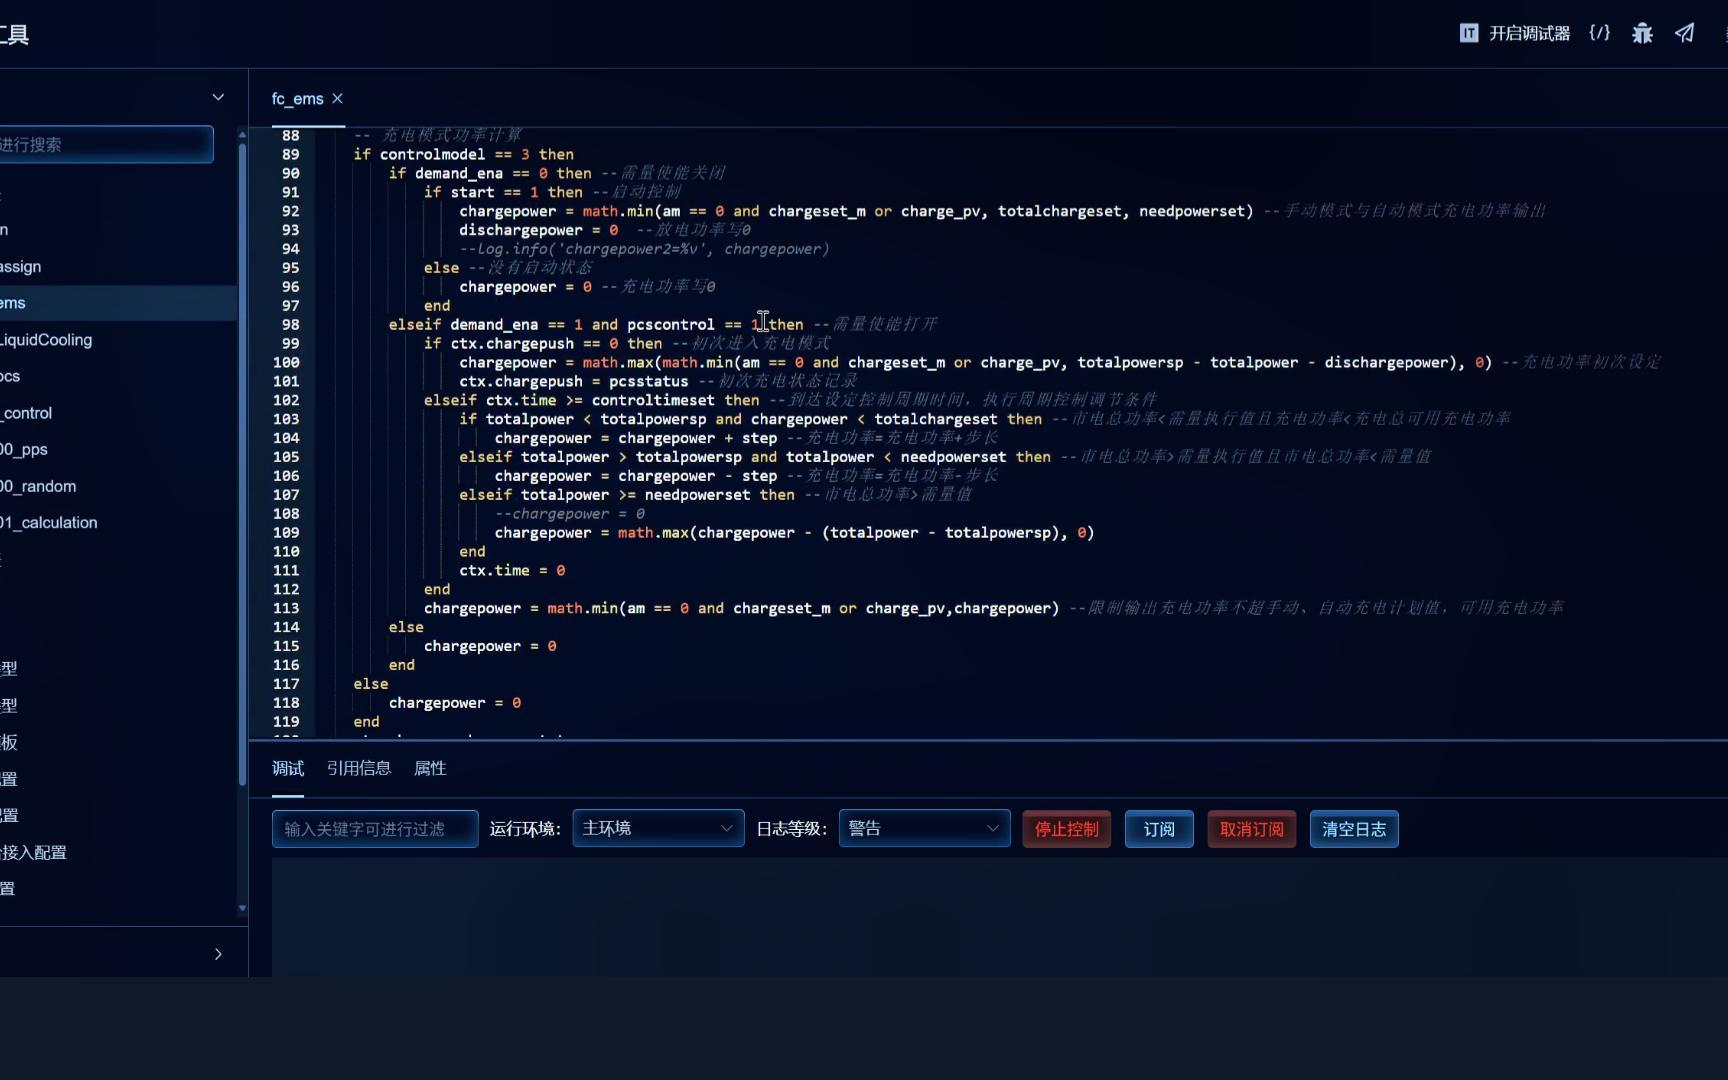Click the 订阅 subscribe button
Image resolution: width=1728 pixels, height=1080 pixels.
[1158, 829]
